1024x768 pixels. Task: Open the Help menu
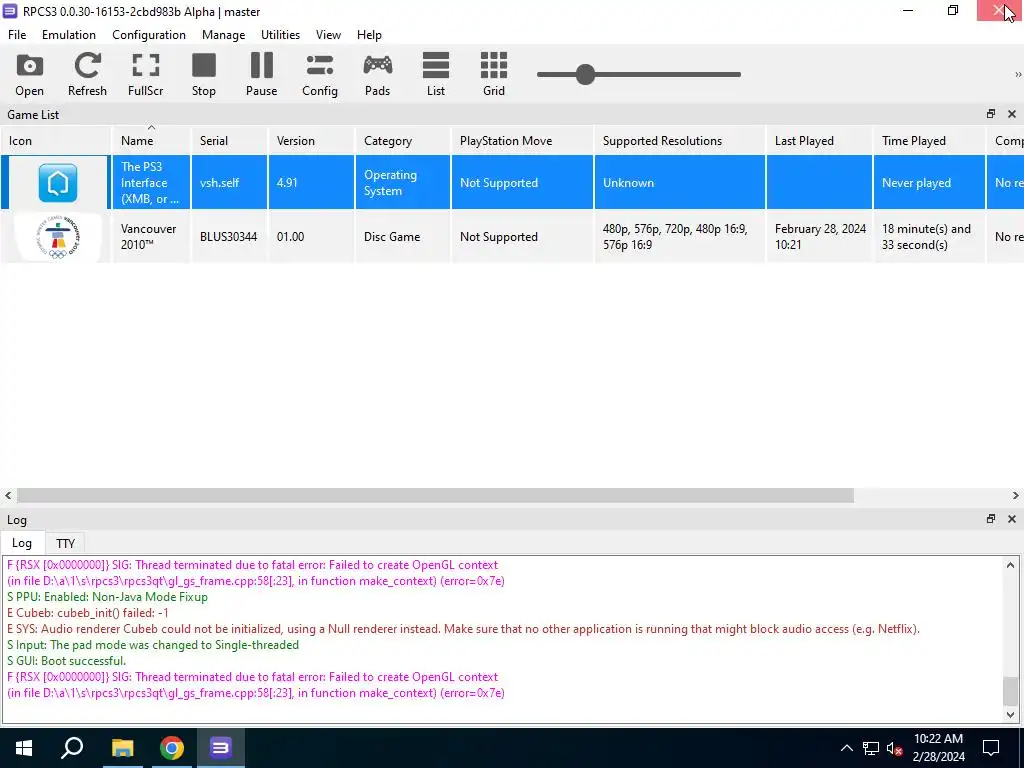click(x=369, y=35)
